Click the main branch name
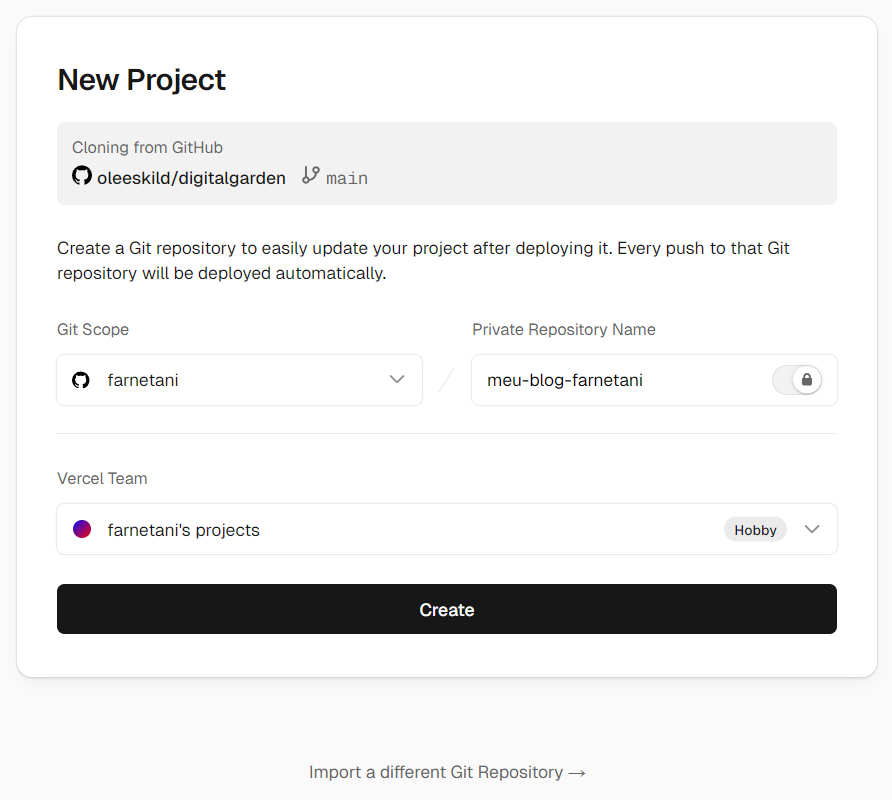The image size is (892, 800). 347,178
